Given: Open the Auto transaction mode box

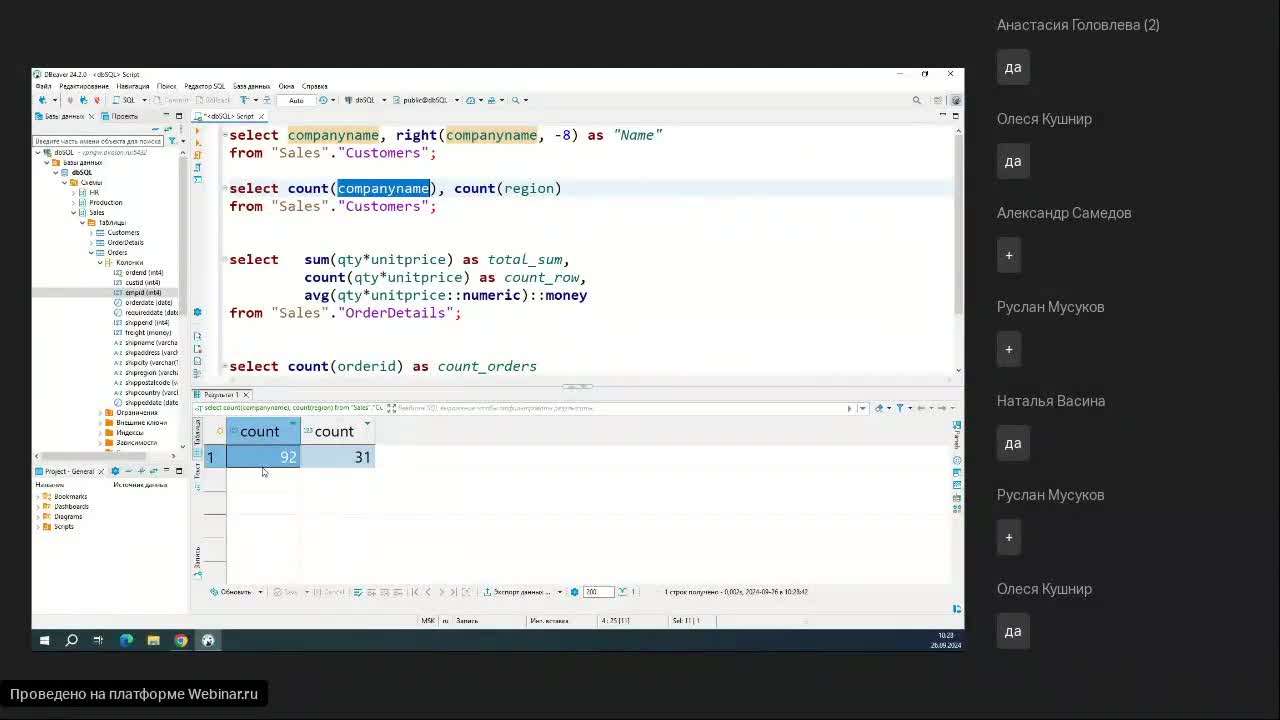Looking at the screenshot, I should tap(296, 100).
